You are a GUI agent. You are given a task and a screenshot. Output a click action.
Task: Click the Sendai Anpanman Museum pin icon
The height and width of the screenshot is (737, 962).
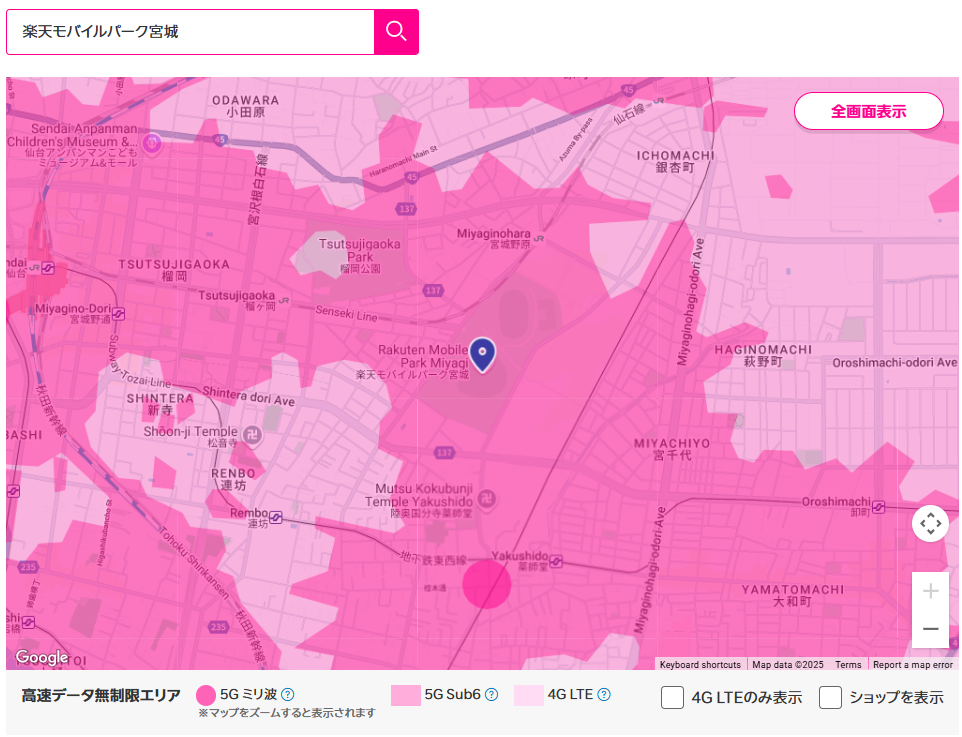[152, 144]
